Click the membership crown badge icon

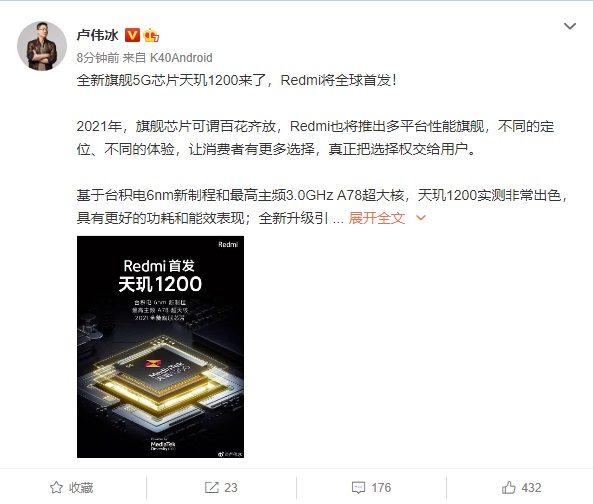point(151,35)
